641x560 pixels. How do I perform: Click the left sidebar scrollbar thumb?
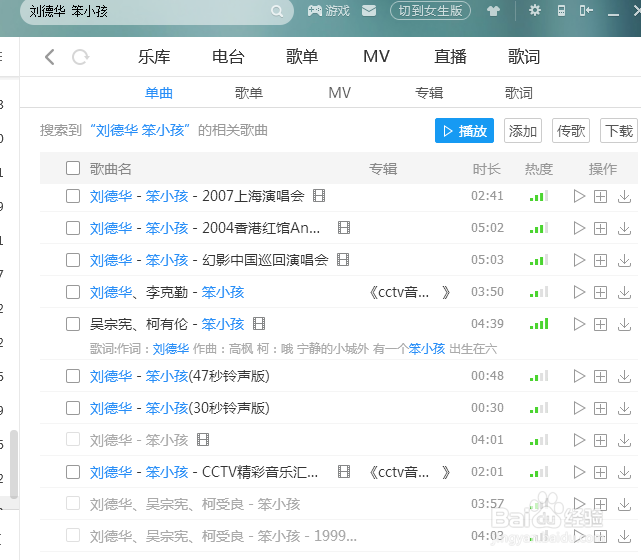pyautogui.click(x=14, y=464)
